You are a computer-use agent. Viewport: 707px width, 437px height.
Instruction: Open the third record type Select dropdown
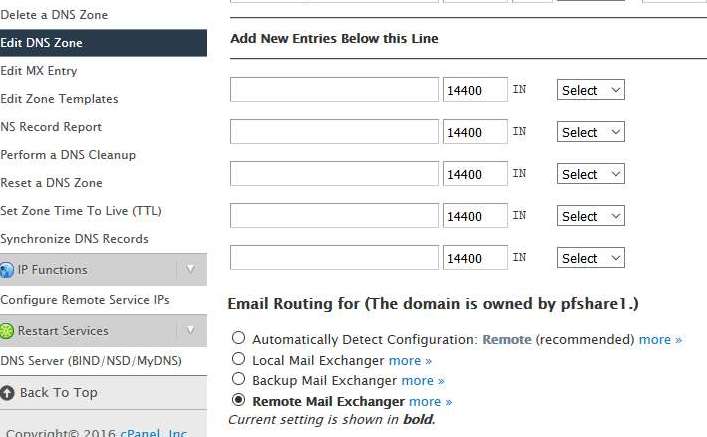pos(591,174)
